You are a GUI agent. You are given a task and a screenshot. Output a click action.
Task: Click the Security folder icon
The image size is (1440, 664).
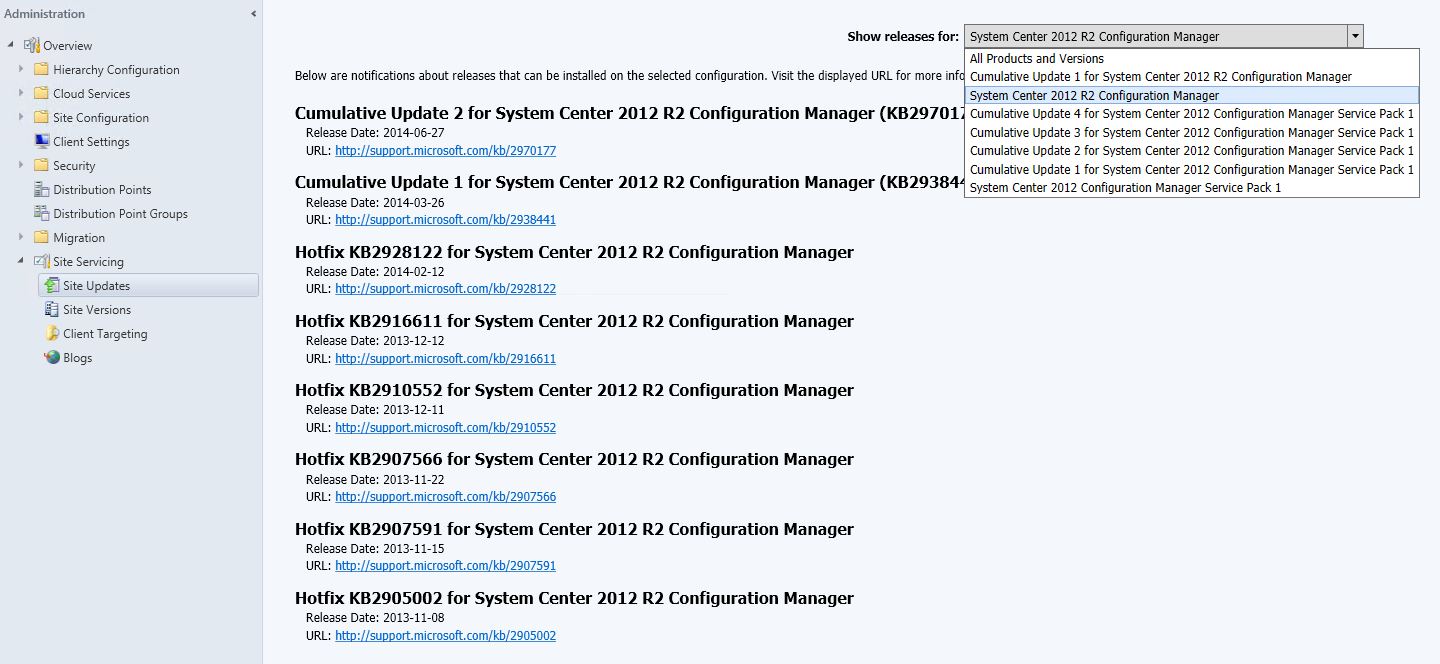tap(41, 165)
